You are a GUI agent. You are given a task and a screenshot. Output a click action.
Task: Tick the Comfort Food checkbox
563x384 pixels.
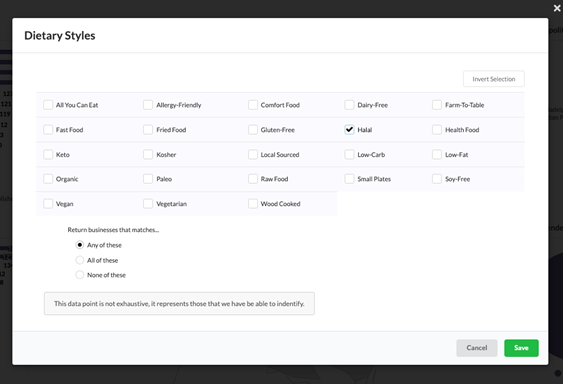[253, 105]
